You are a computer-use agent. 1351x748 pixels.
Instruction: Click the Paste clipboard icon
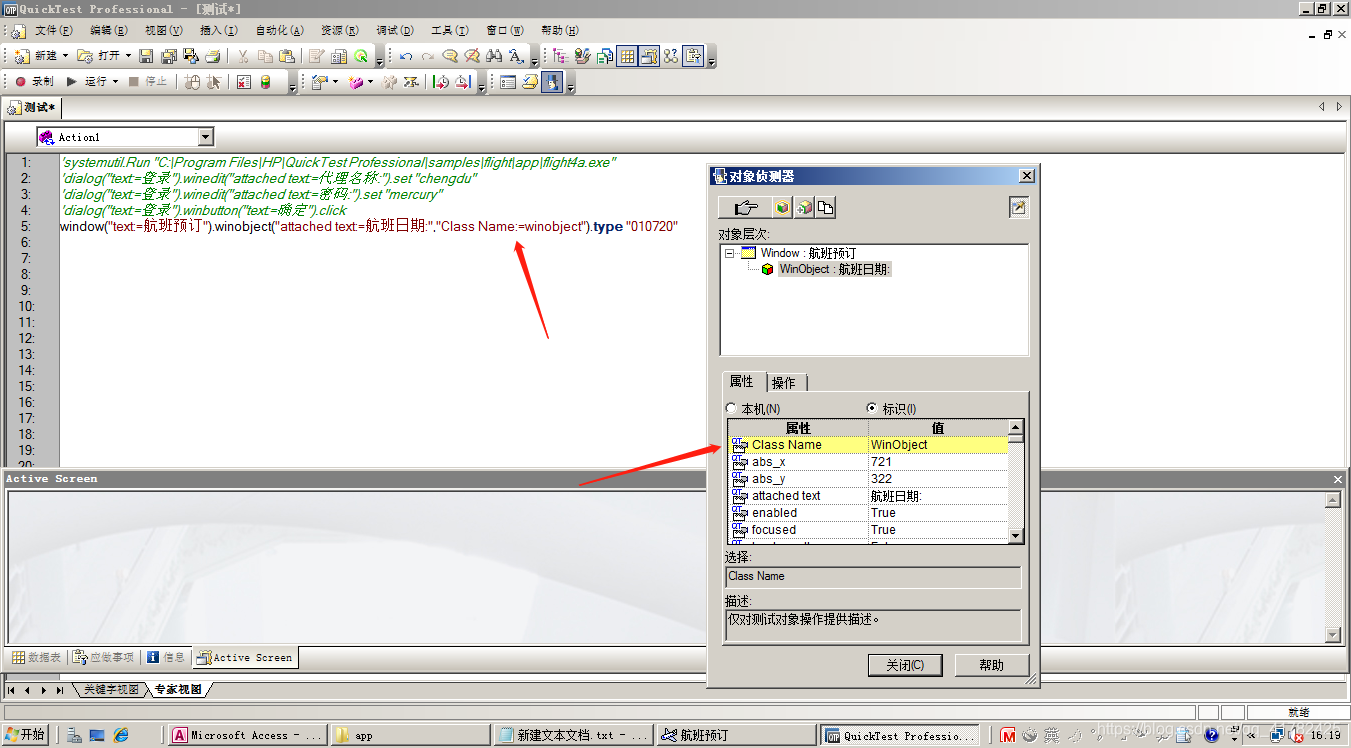(x=287, y=56)
